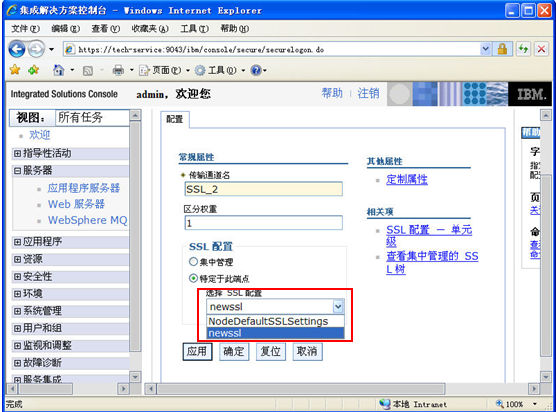Switch to the 配置 tab
Image resolution: width=556 pixels, height=412 pixels.
point(174,119)
